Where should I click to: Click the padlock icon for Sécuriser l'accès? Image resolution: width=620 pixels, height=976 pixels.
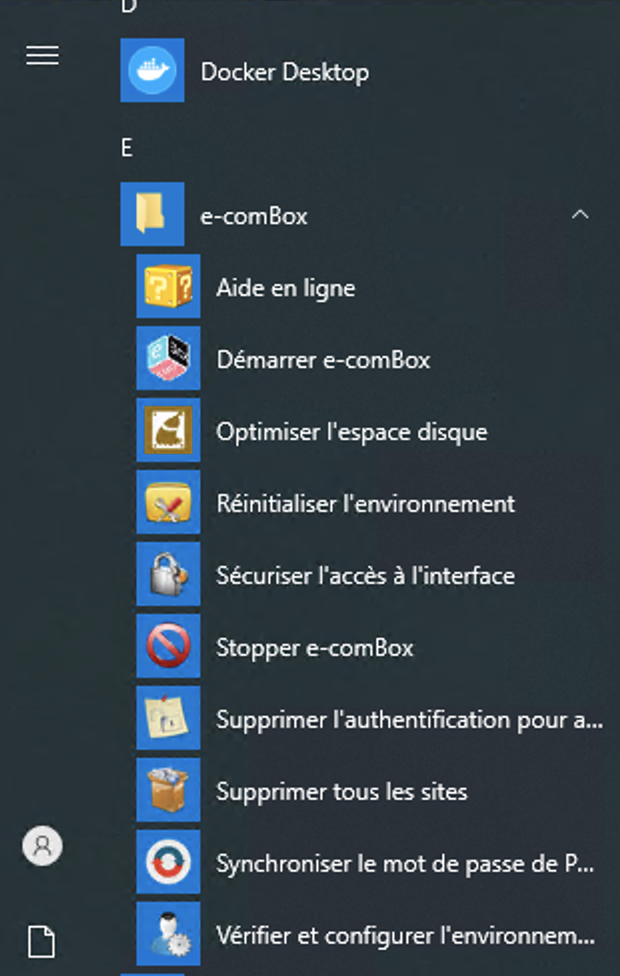(x=168, y=574)
